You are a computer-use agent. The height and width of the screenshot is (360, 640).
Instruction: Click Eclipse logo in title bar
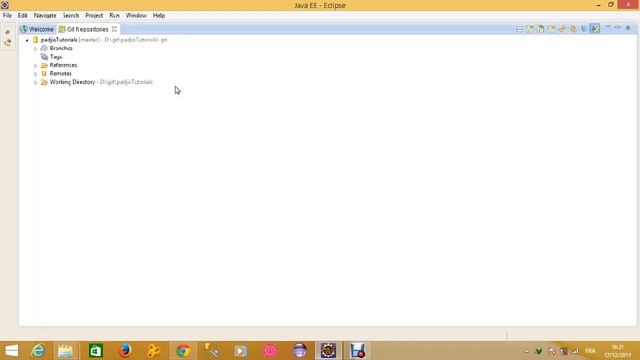coord(5,5)
